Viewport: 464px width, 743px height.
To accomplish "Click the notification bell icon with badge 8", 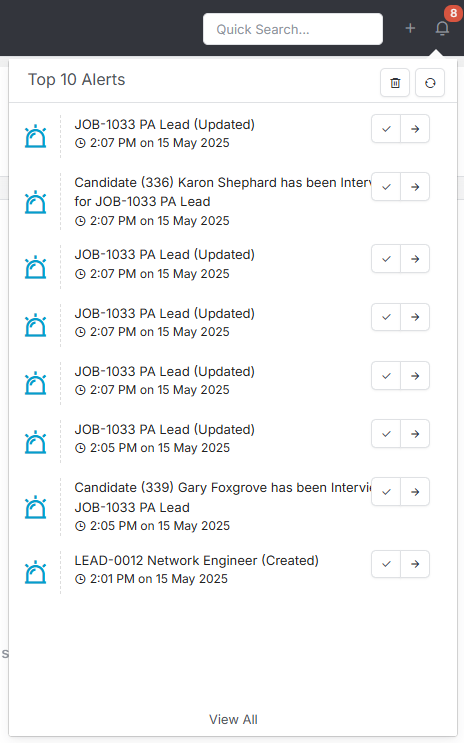I will [x=442, y=28].
